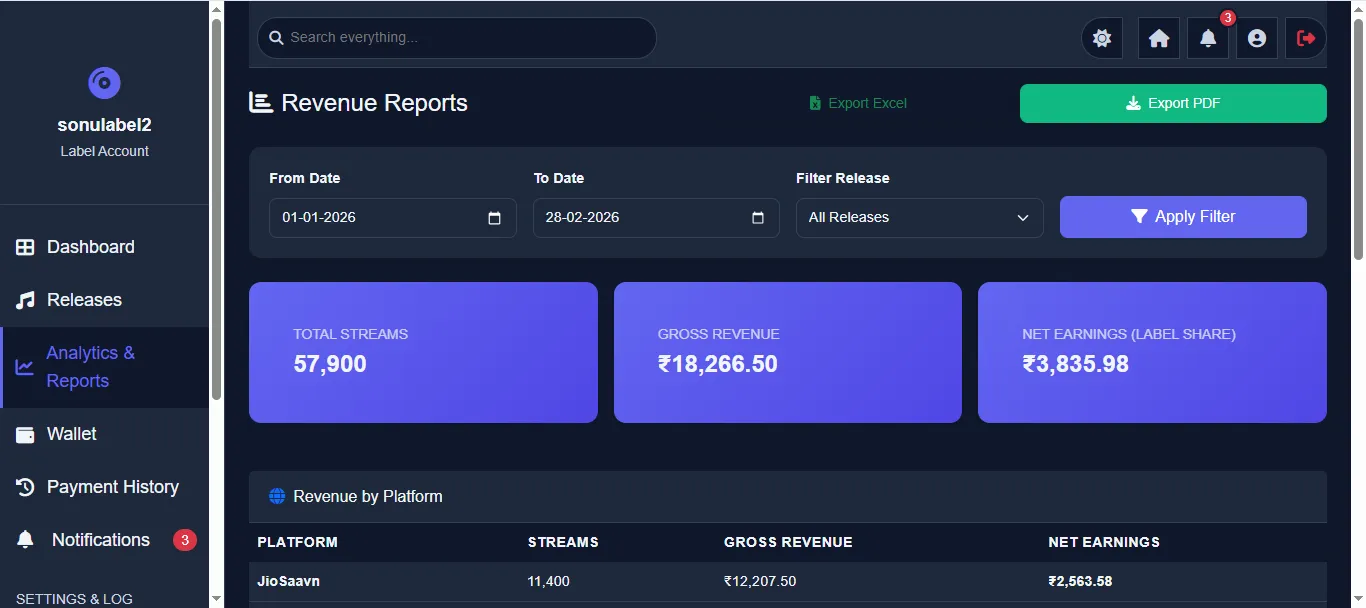Click the sonulabel2 disc logo
This screenshot has width=1366, height=608.
(104, 83)
